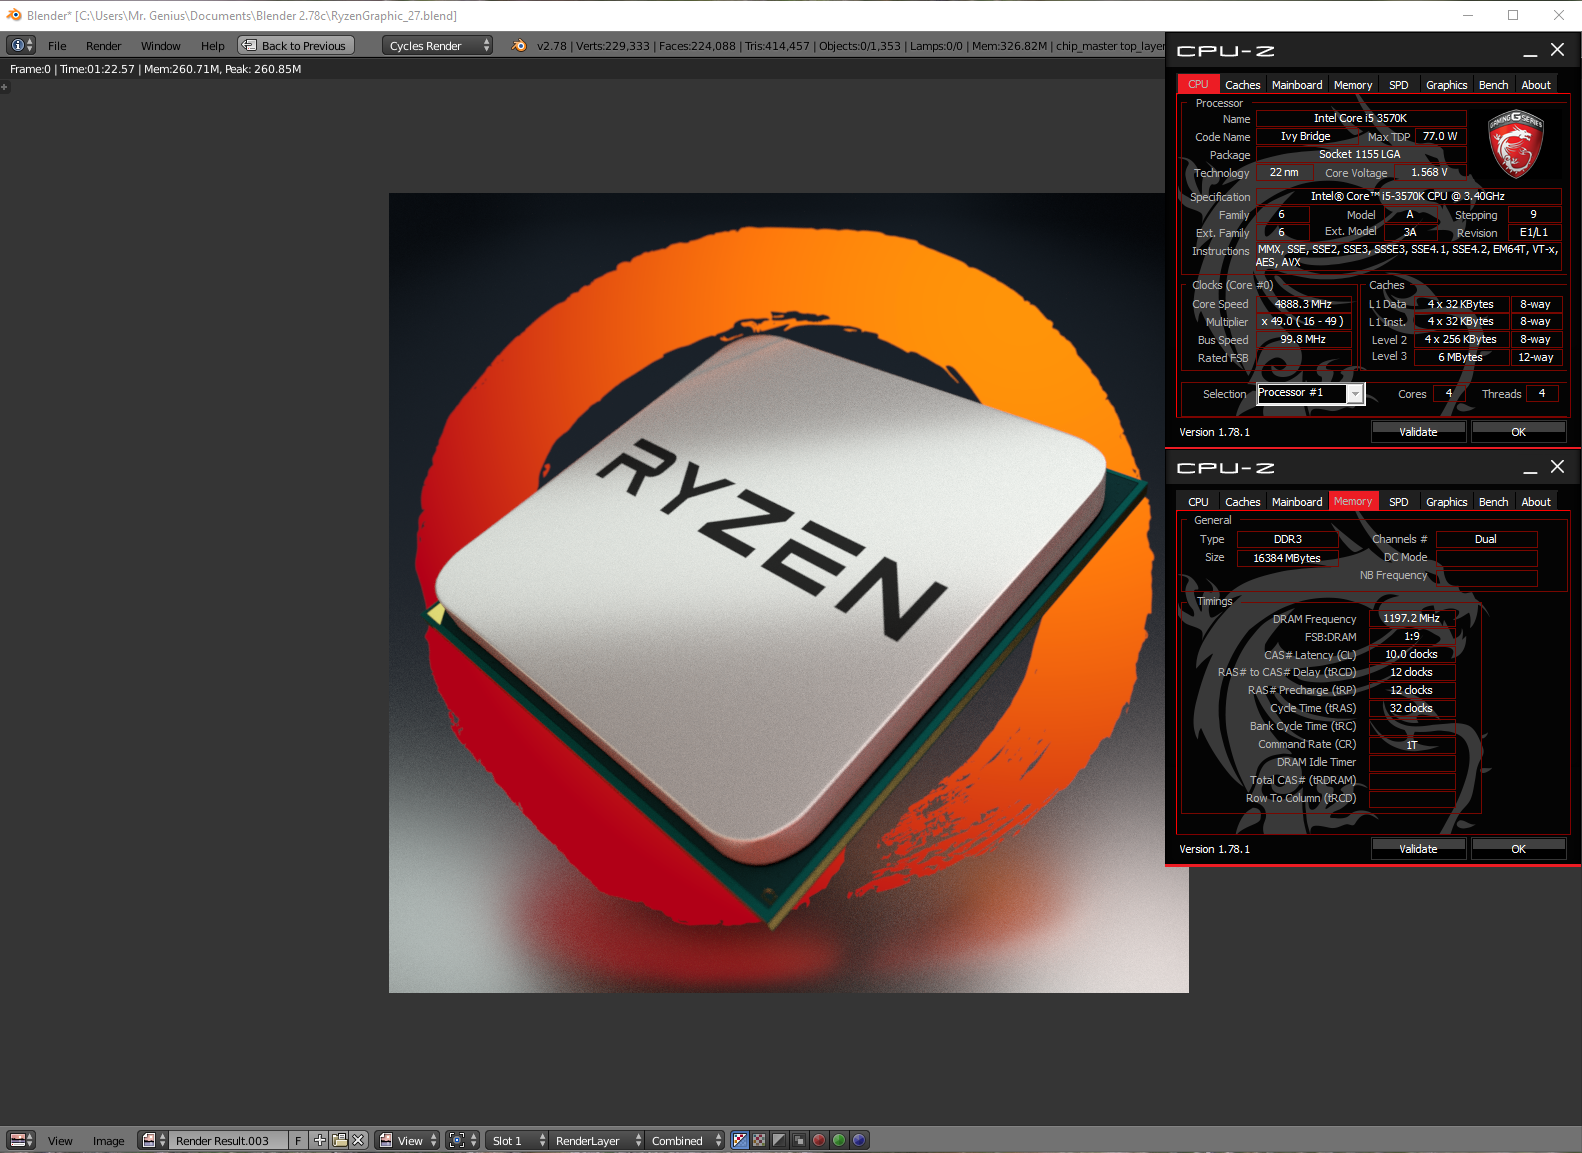Click the Render Result.003 name field
This screenshot has height=1153, width=1582.
click(229, 1140)
